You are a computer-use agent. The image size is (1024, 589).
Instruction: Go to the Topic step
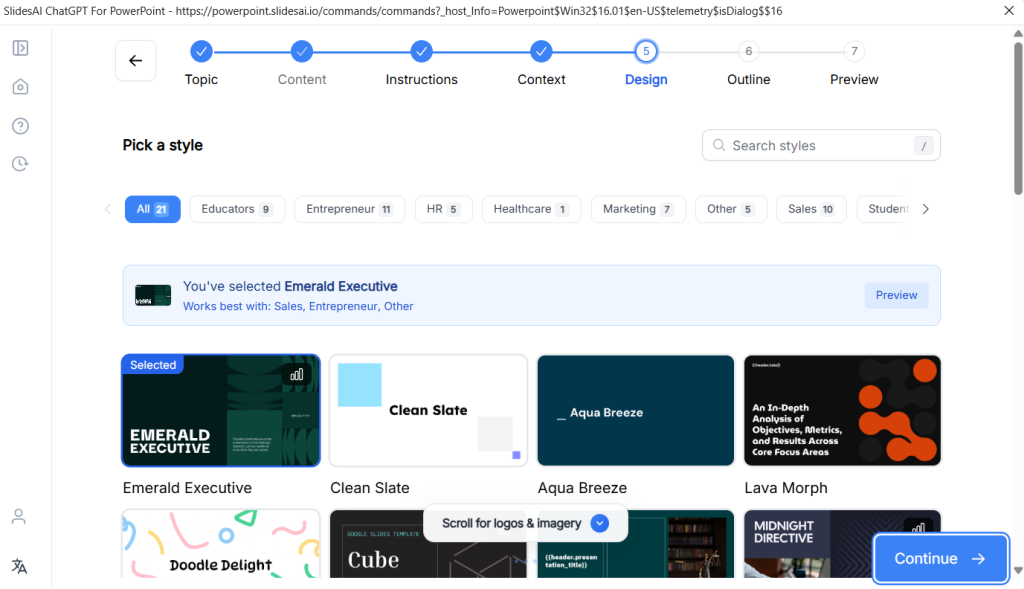click(x=201, y=51)
